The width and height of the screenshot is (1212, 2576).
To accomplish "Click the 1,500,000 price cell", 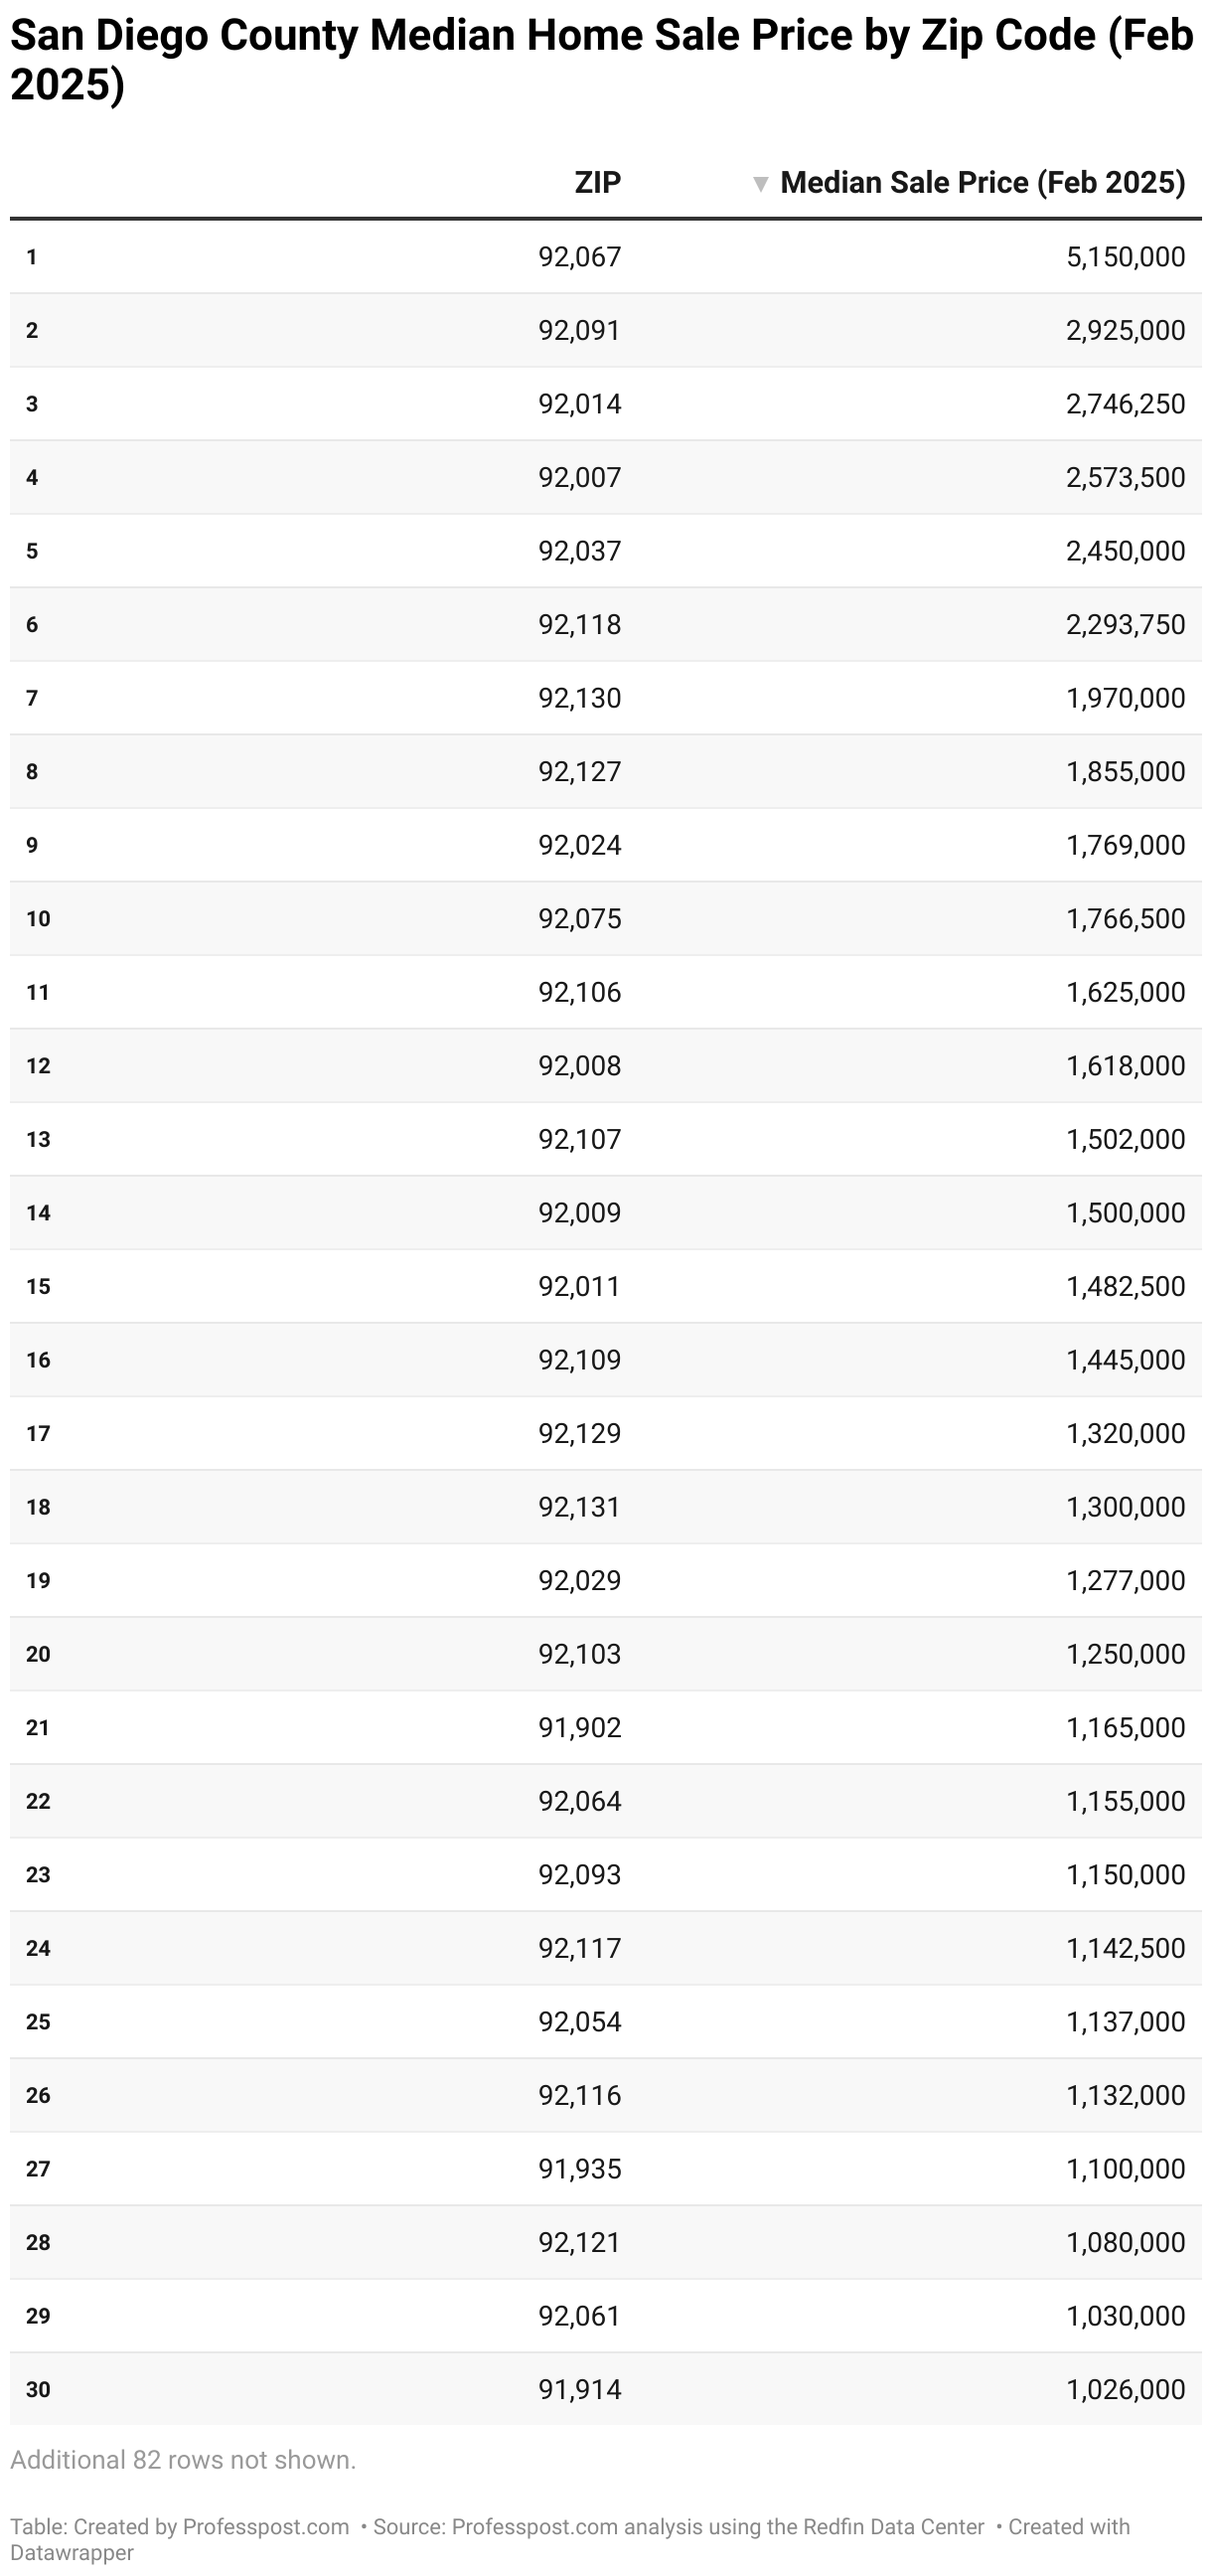I will (1125, 1213).
